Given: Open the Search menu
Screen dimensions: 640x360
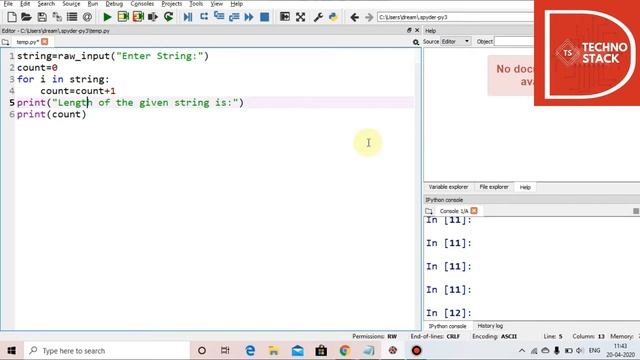Looking at the screenshot, I should click(46, 4).
